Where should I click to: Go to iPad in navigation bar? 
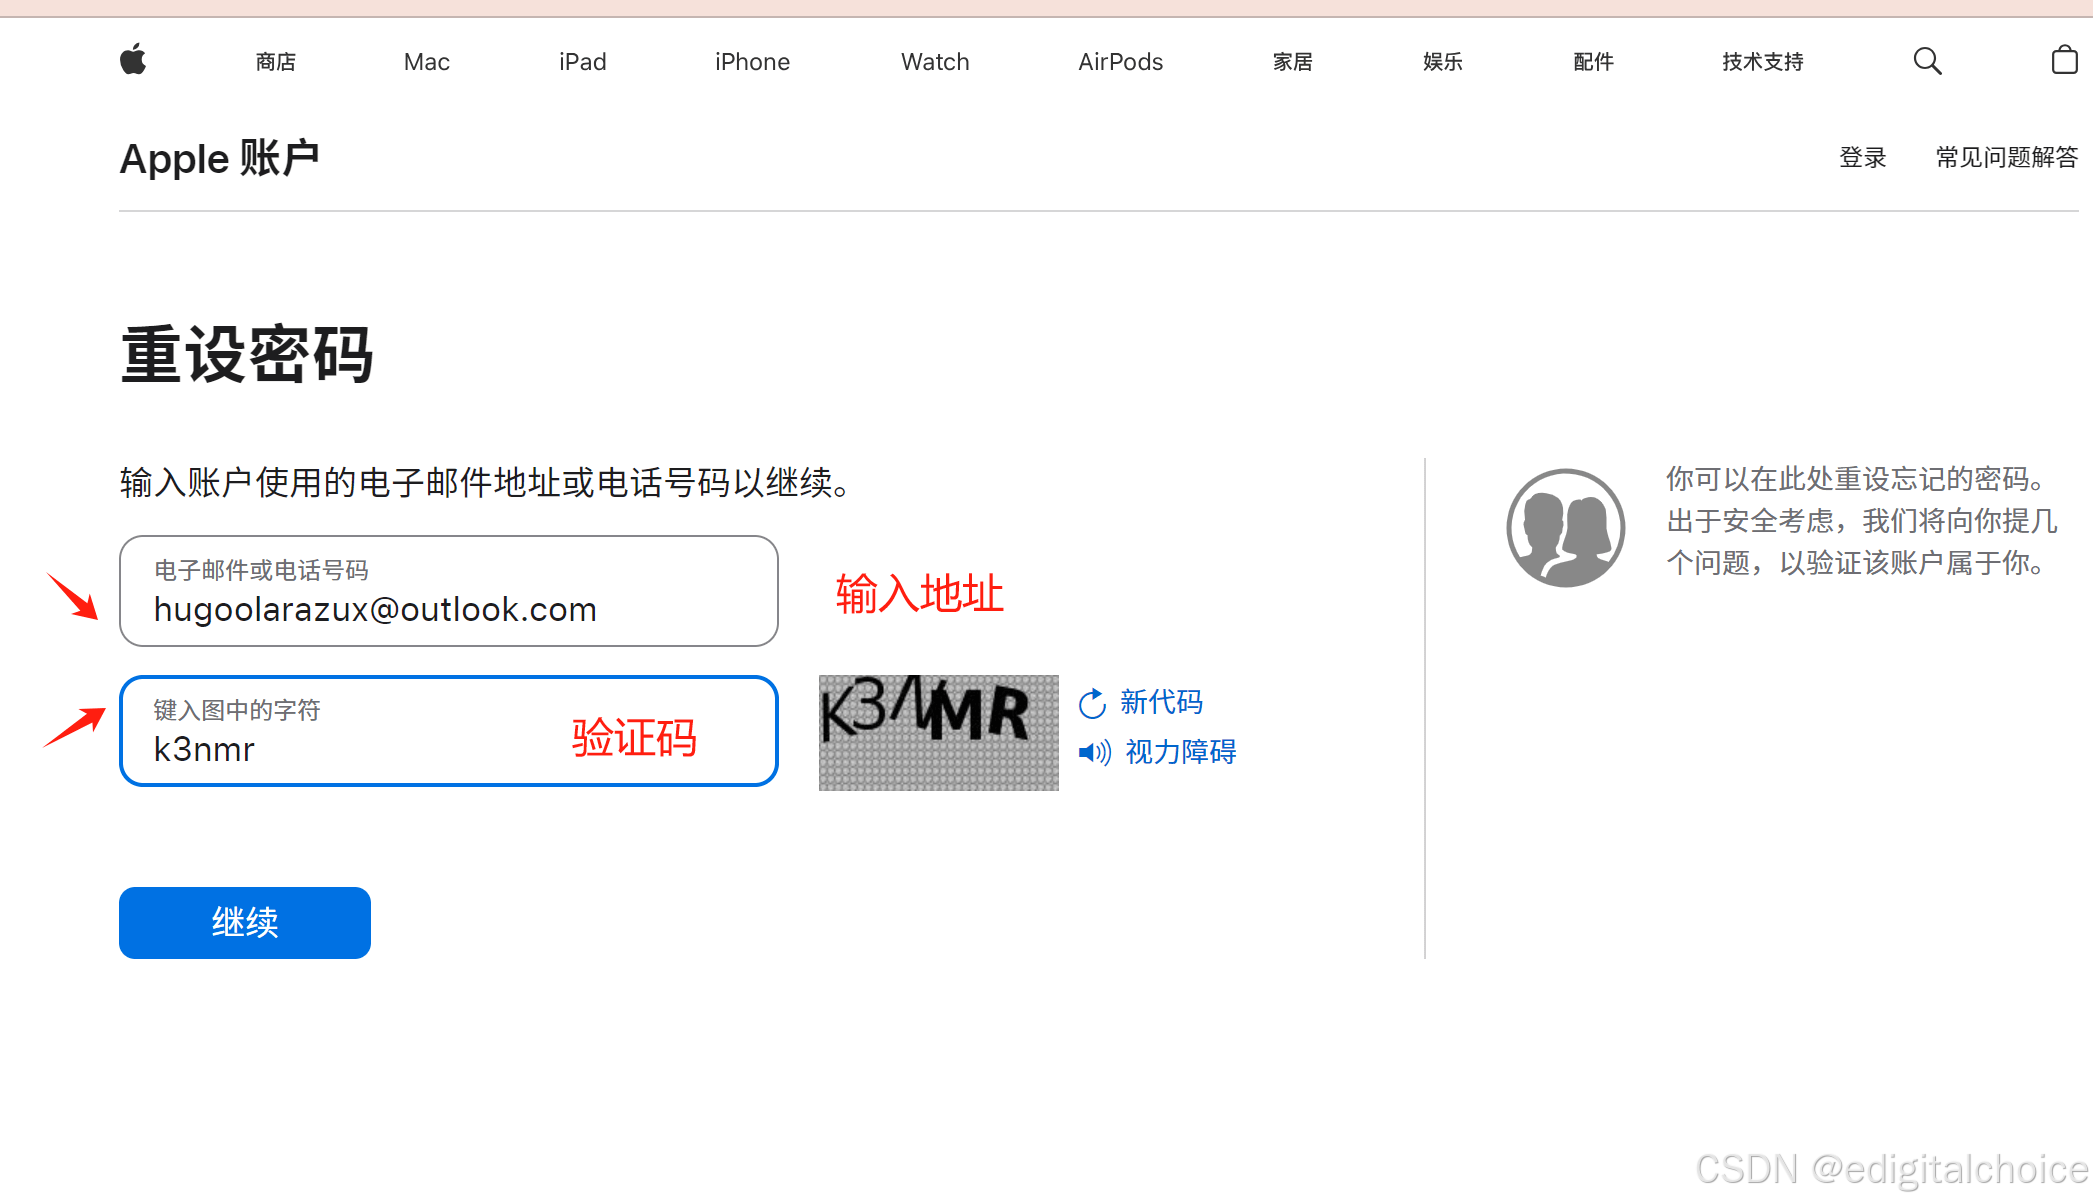582,62
